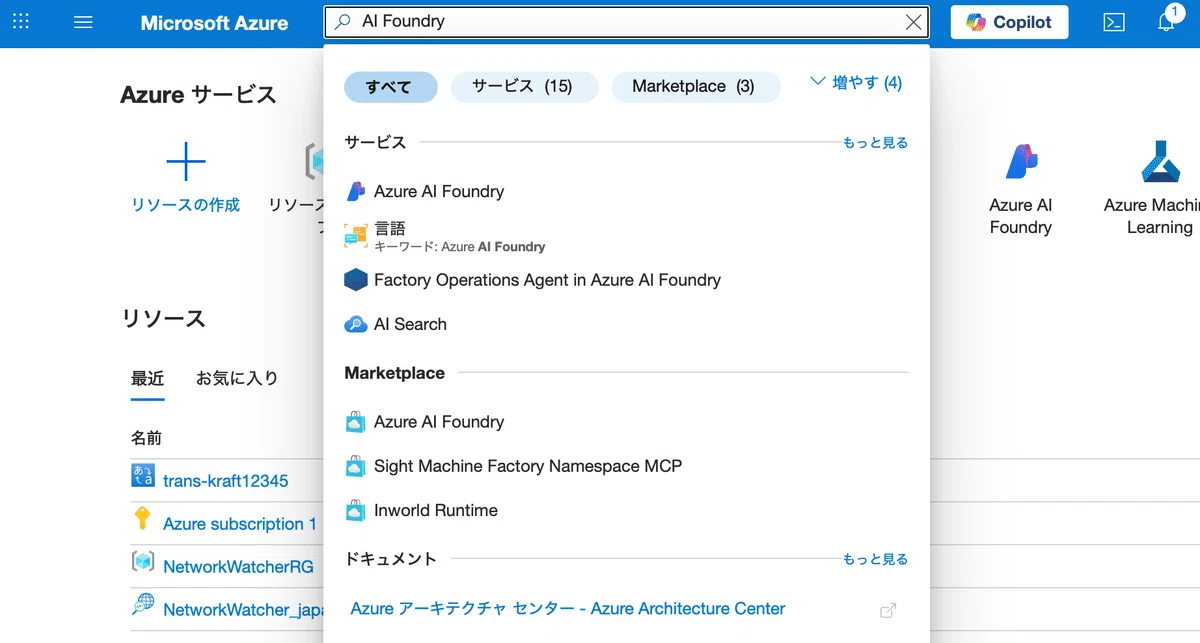Open Factory Operations Agent in Azure AI Foundry
Screen dimensions: 1200x643
pos(547,280)
